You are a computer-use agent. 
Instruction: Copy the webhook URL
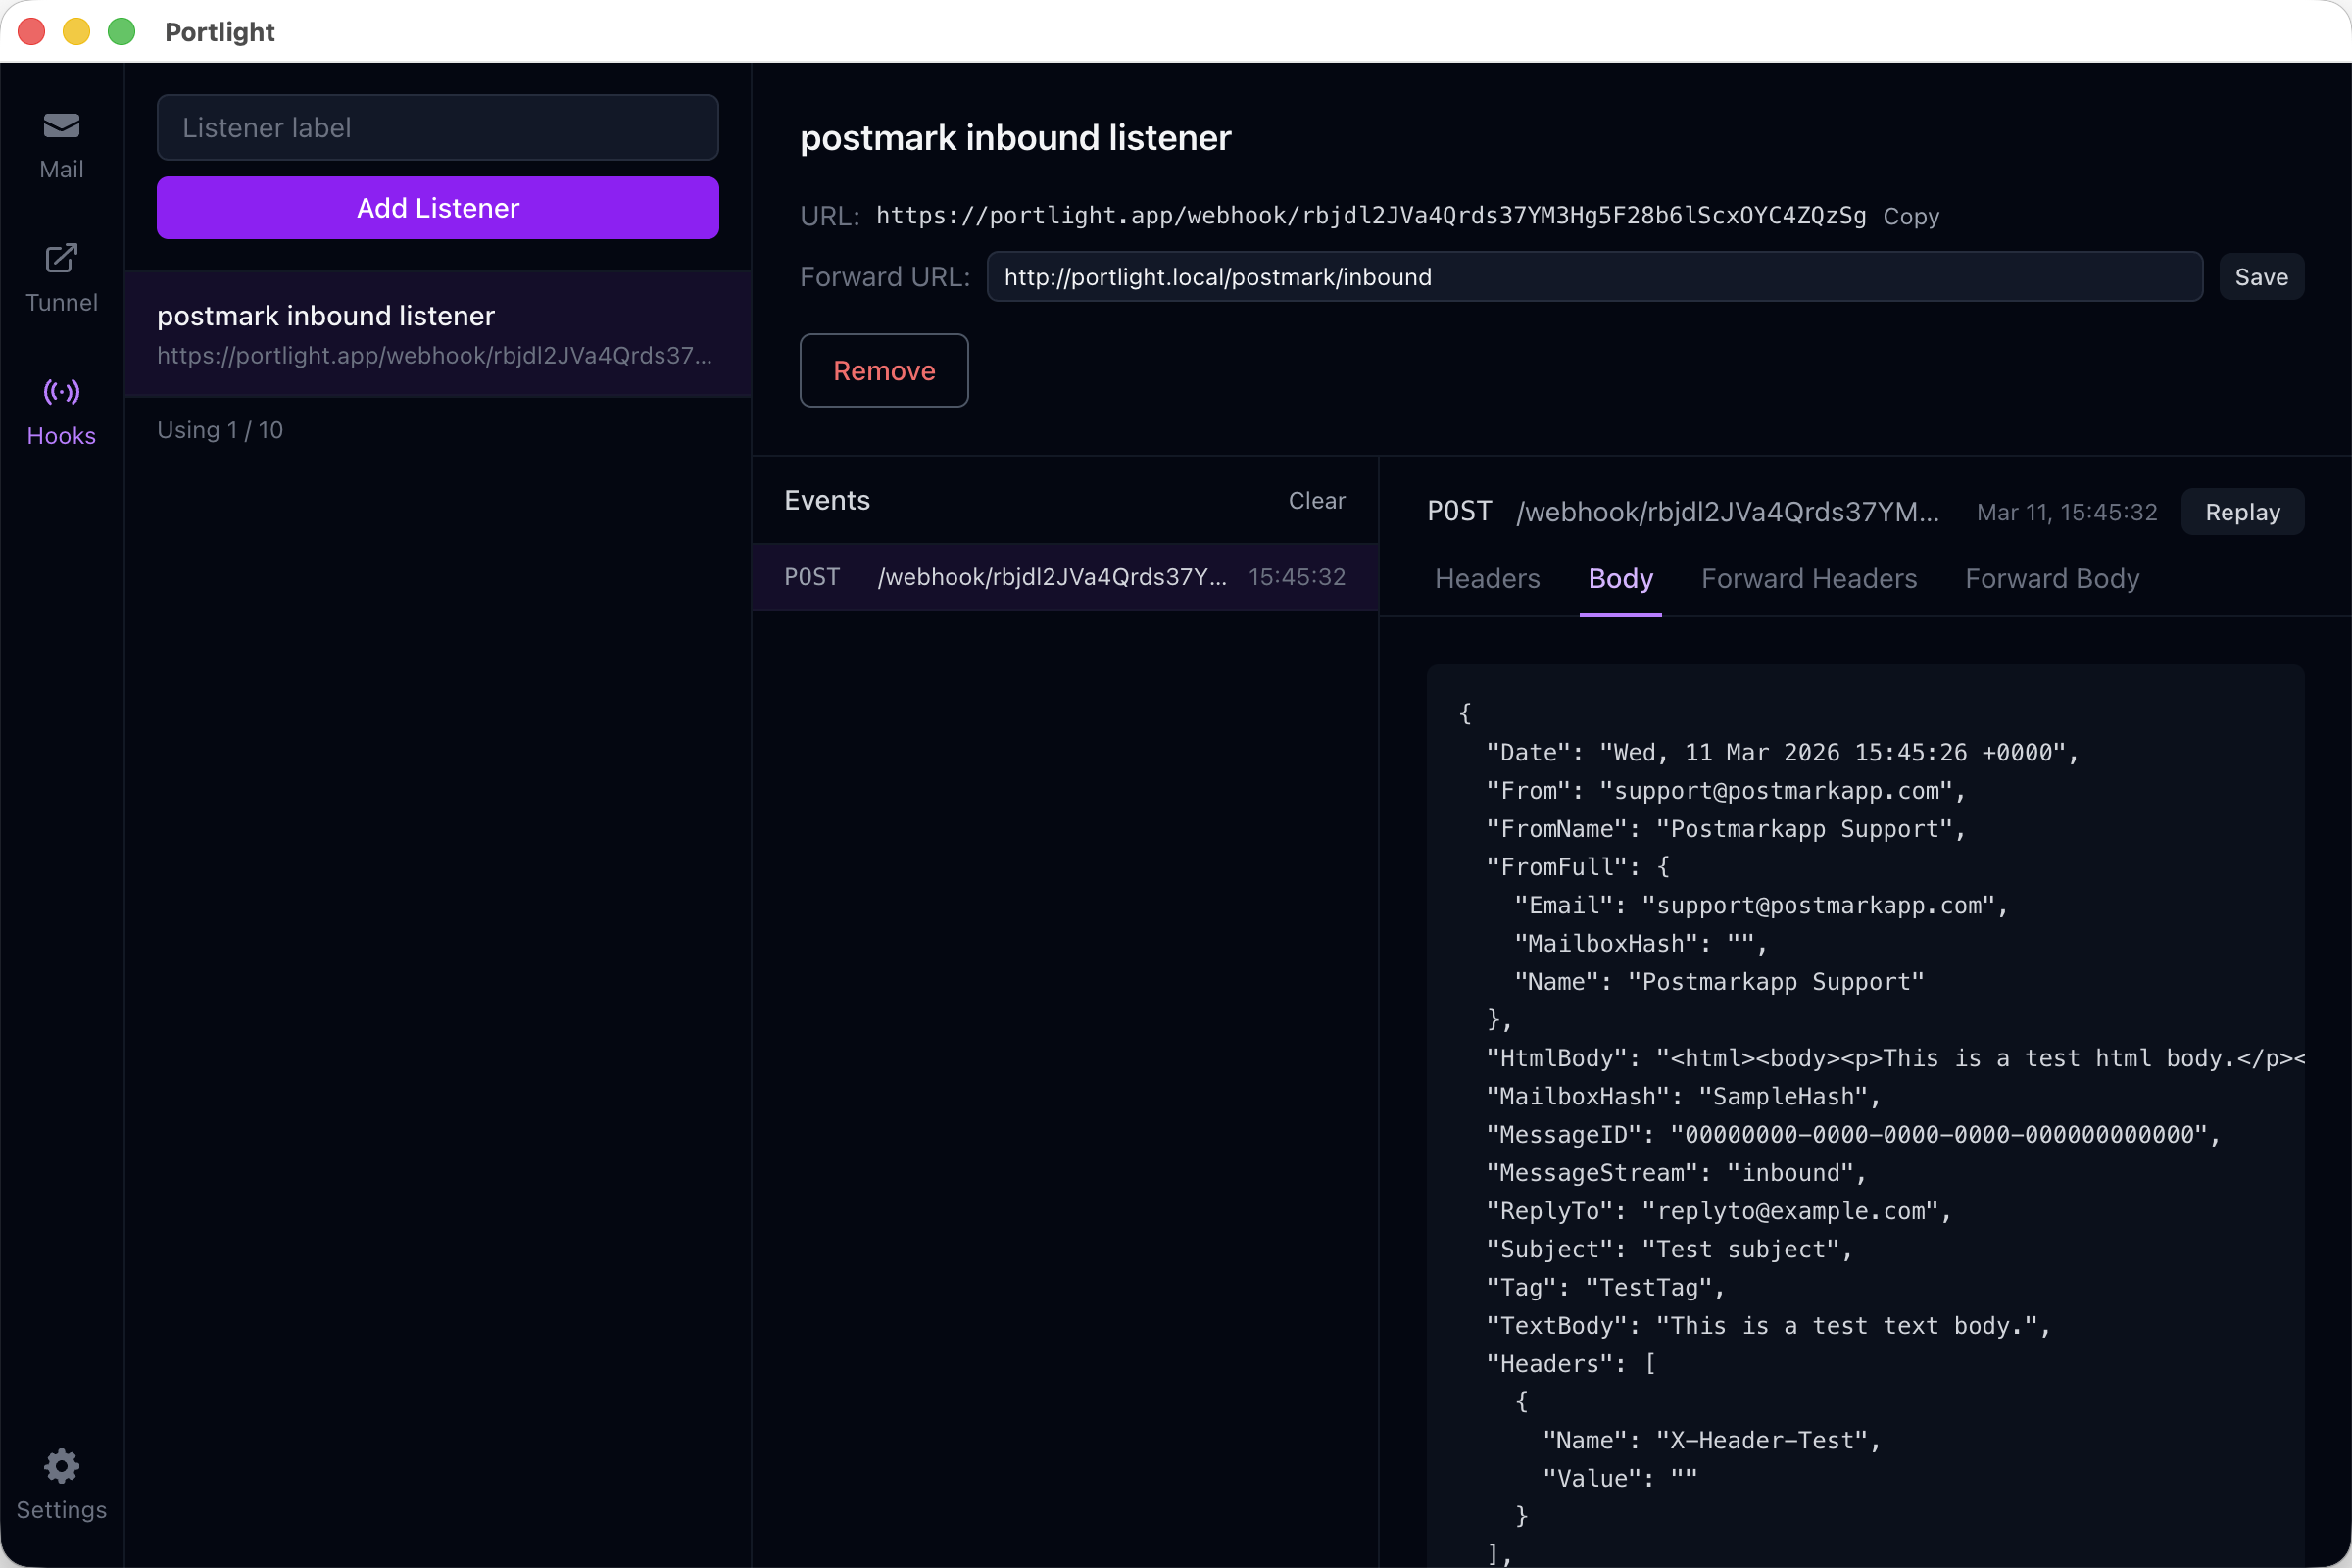1910,216
